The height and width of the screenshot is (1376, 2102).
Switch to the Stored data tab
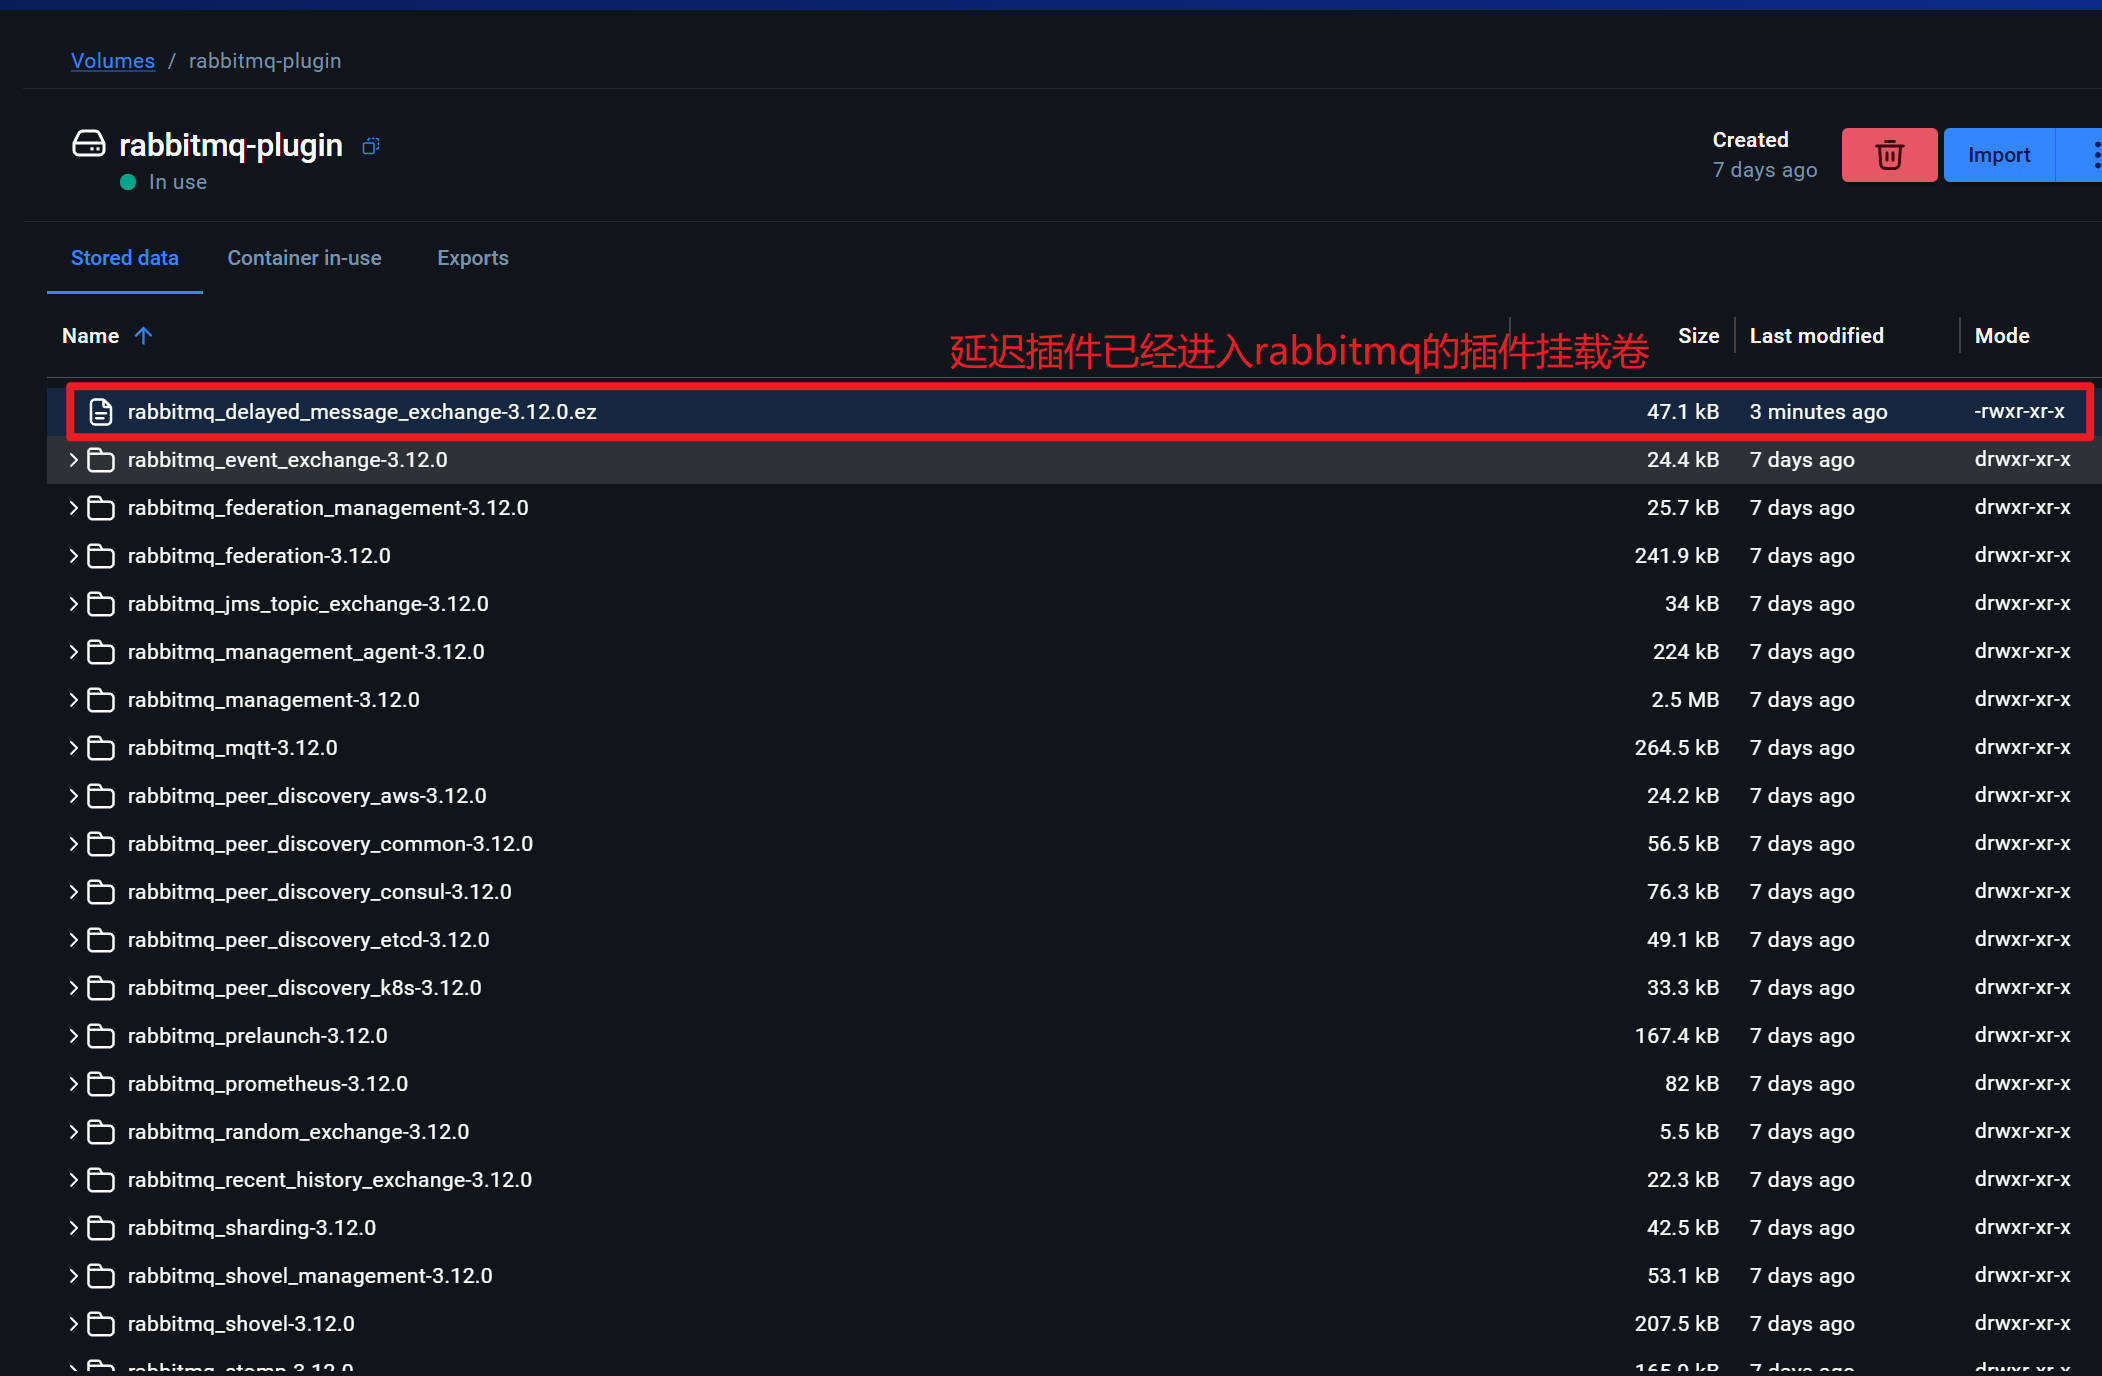click(x=125, y=258)
